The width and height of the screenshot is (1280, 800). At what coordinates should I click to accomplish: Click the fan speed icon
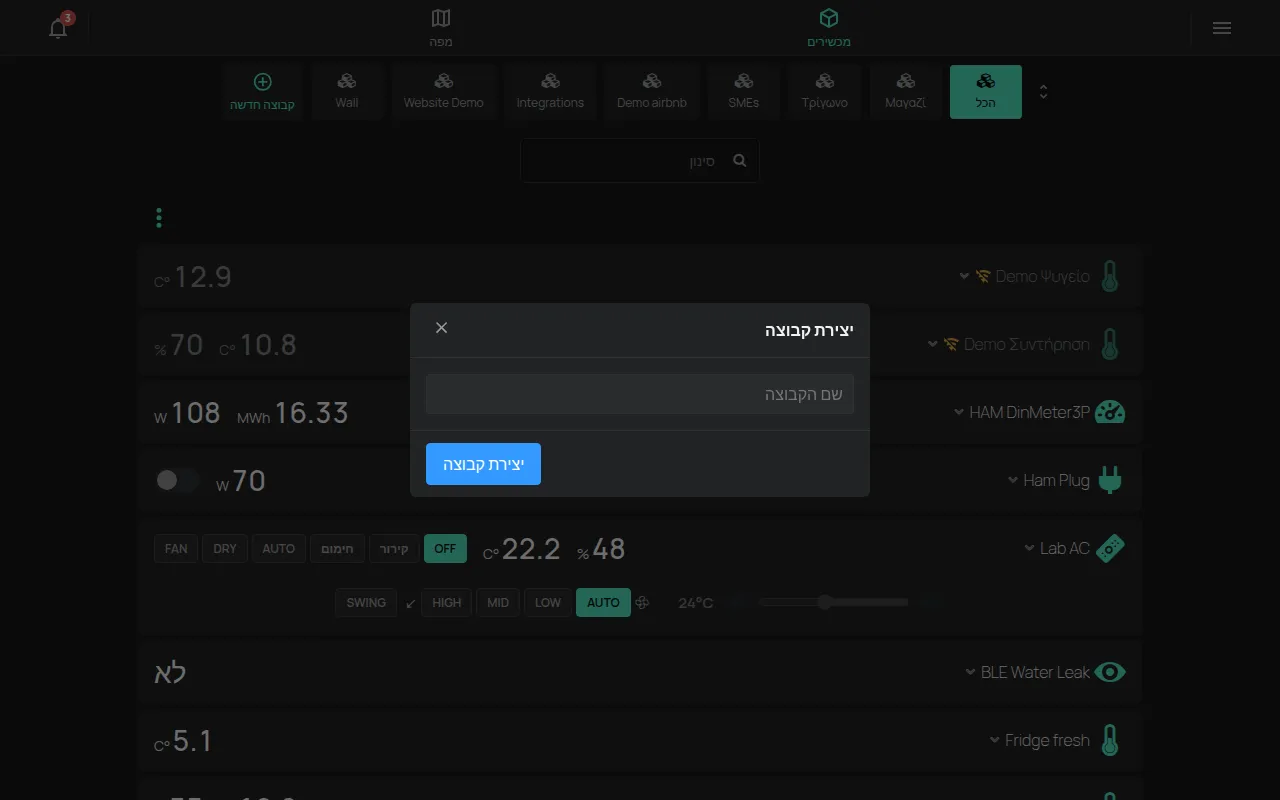(643, 602)
